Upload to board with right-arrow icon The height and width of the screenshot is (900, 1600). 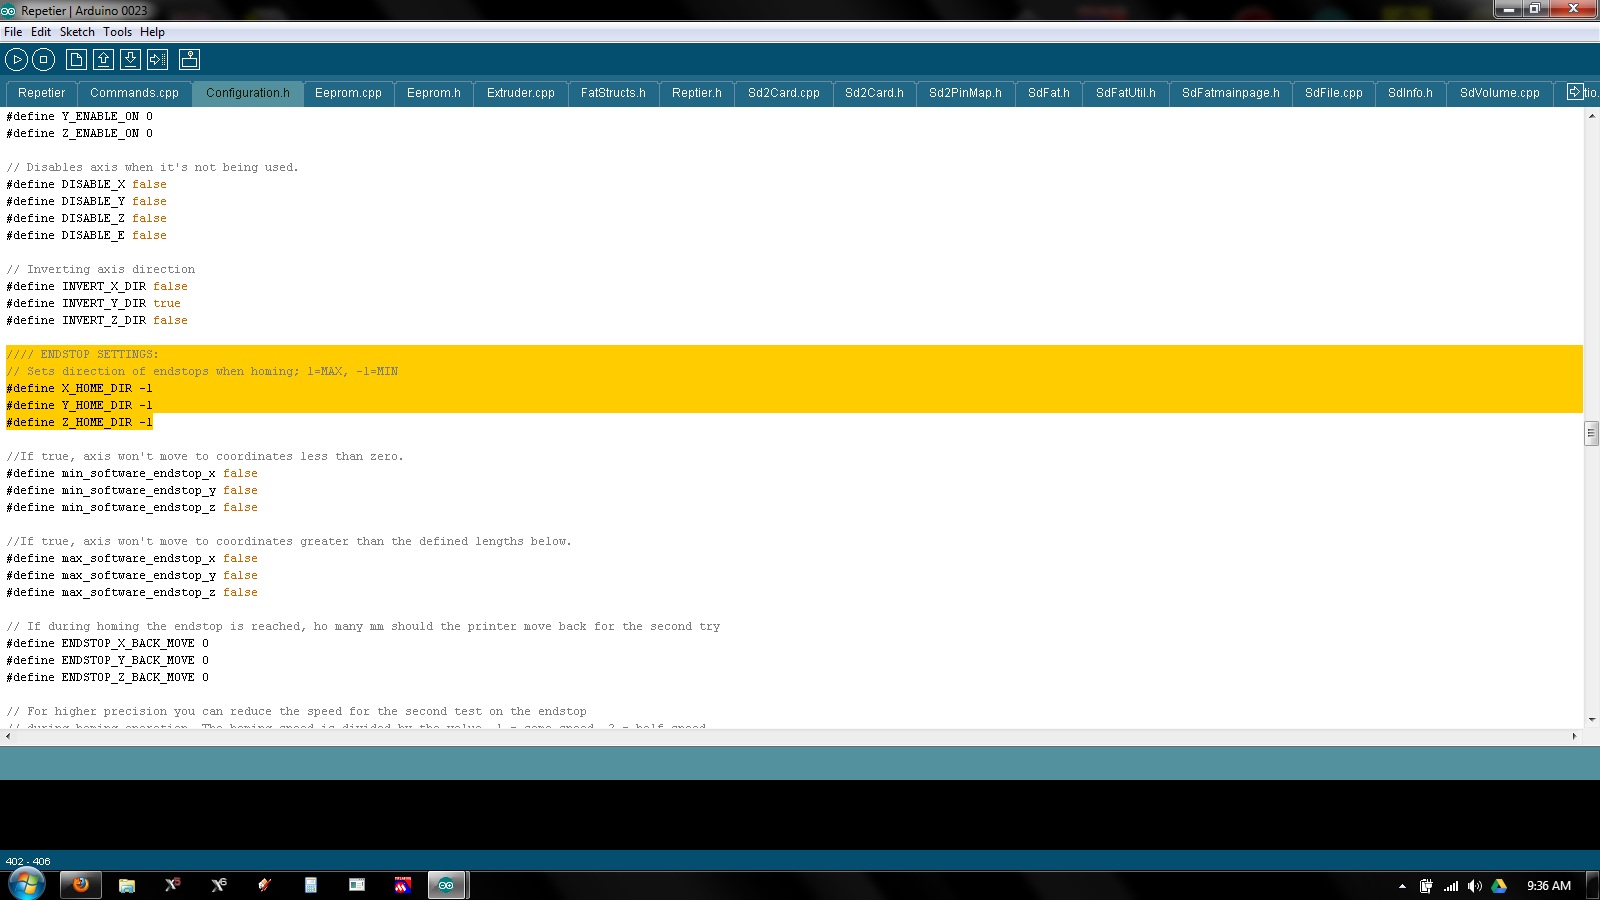[x=158, y=60]
